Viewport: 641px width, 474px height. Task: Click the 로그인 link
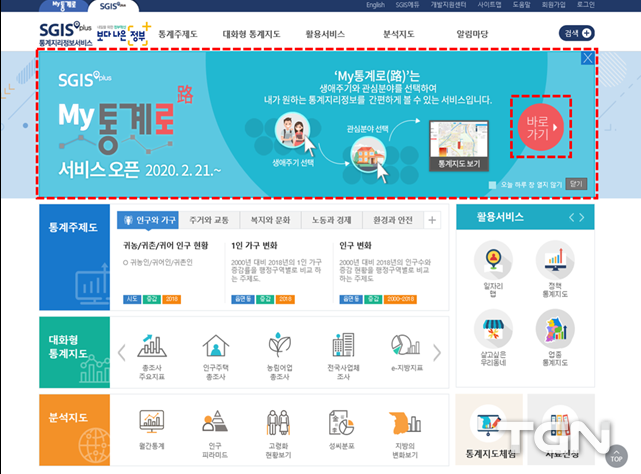coord(586,5)
